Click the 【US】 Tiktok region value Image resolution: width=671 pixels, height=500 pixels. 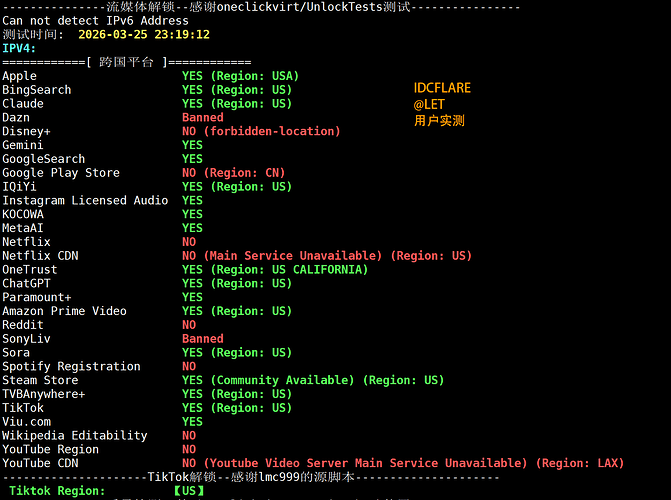click(189, 491)
